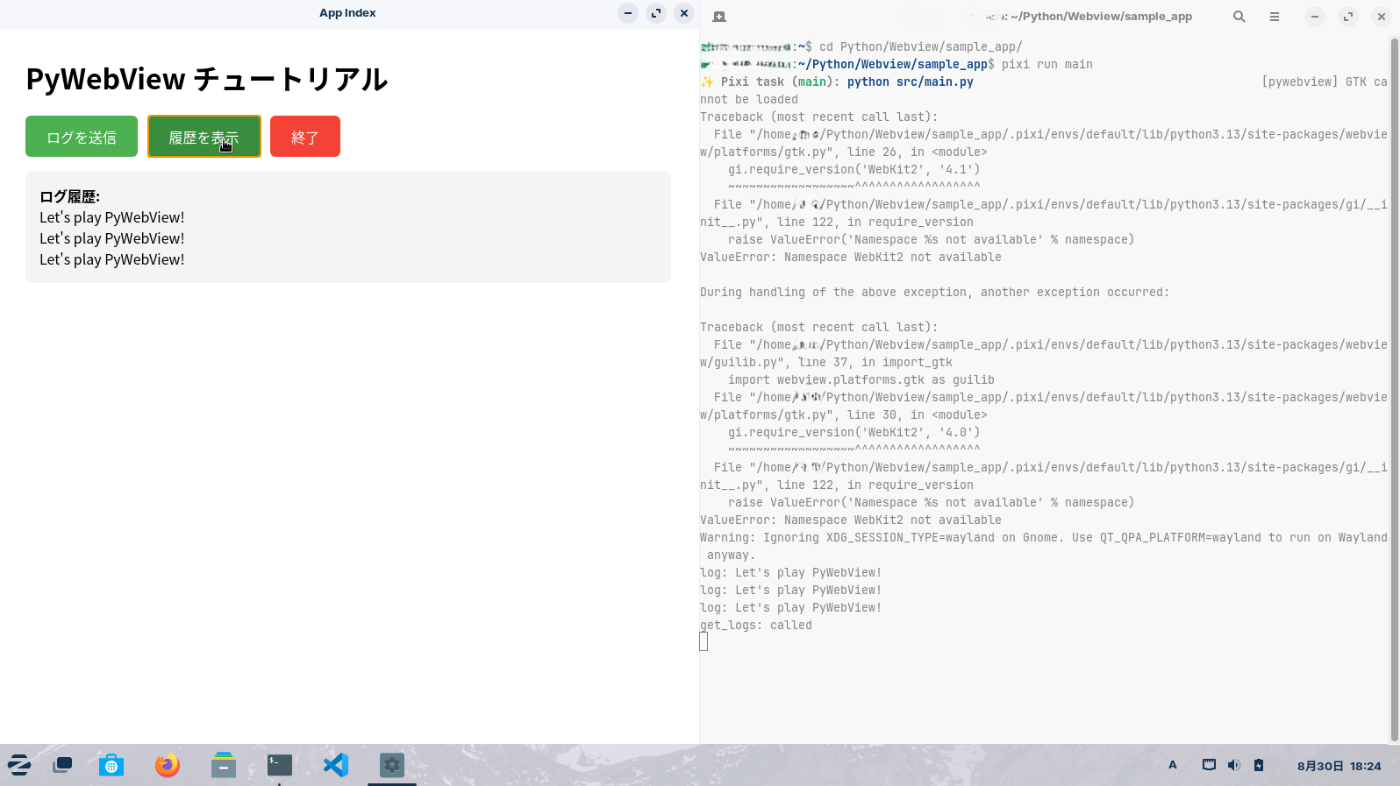Image resolution: width=1400 pixels, height=786 pixels.
Task: Open the Zorin start menu
Action: [18, 765]
